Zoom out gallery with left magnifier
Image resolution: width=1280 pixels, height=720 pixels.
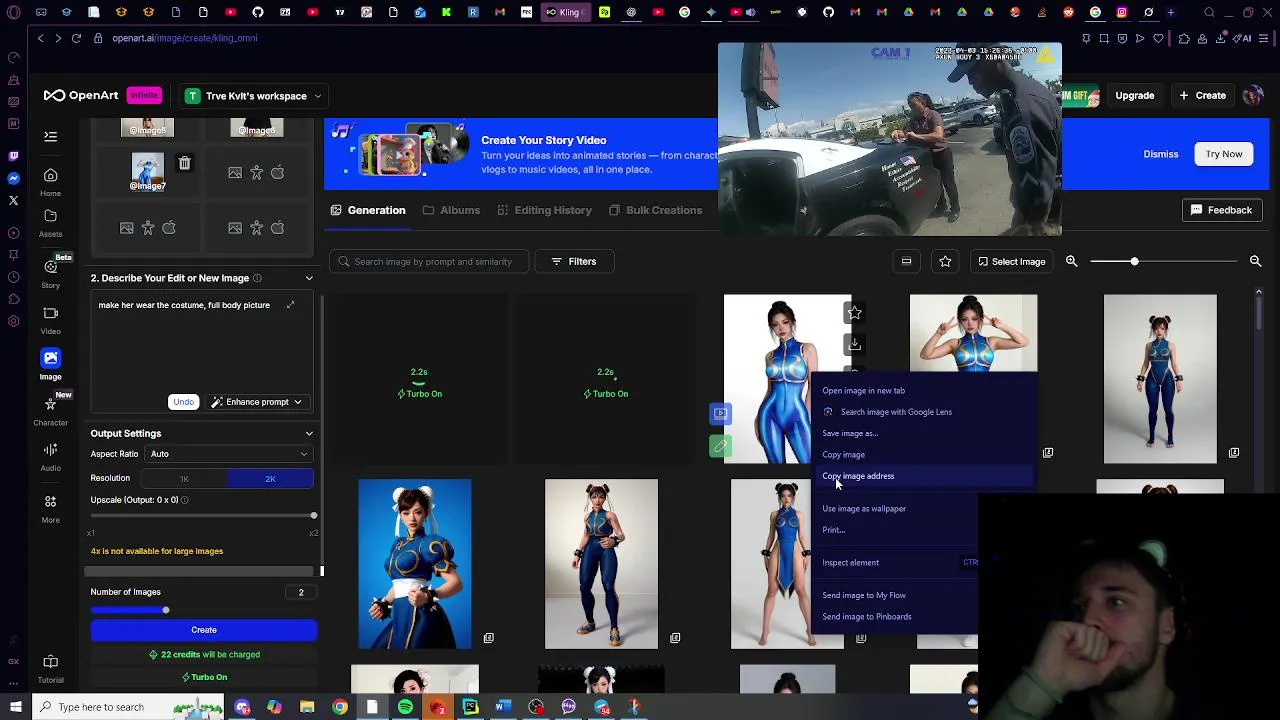click(x=1071, y=261)
